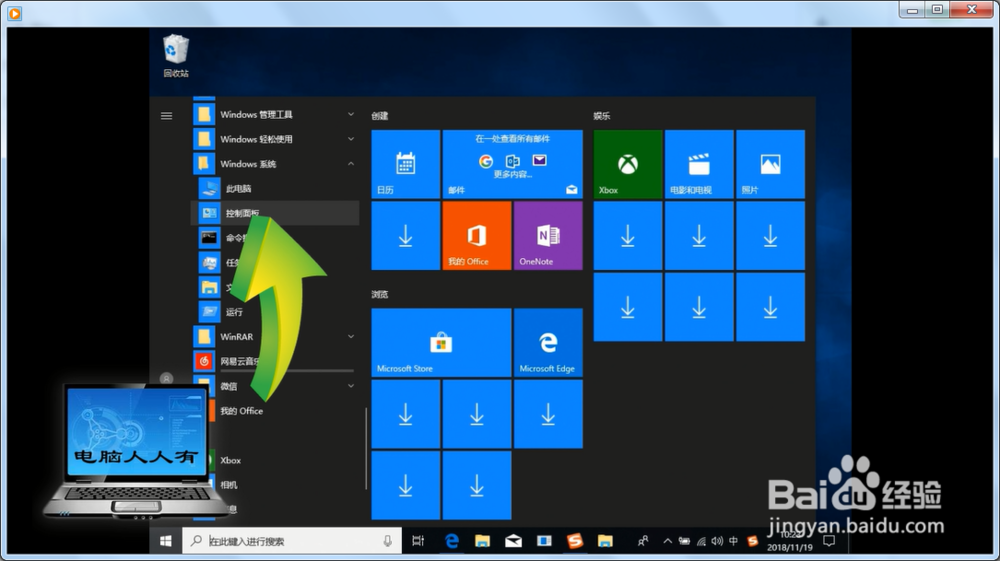This screenshot has height=561, width=1000.
Task: Open the Mail envelope on the taskbar
Action: point(513,541)
